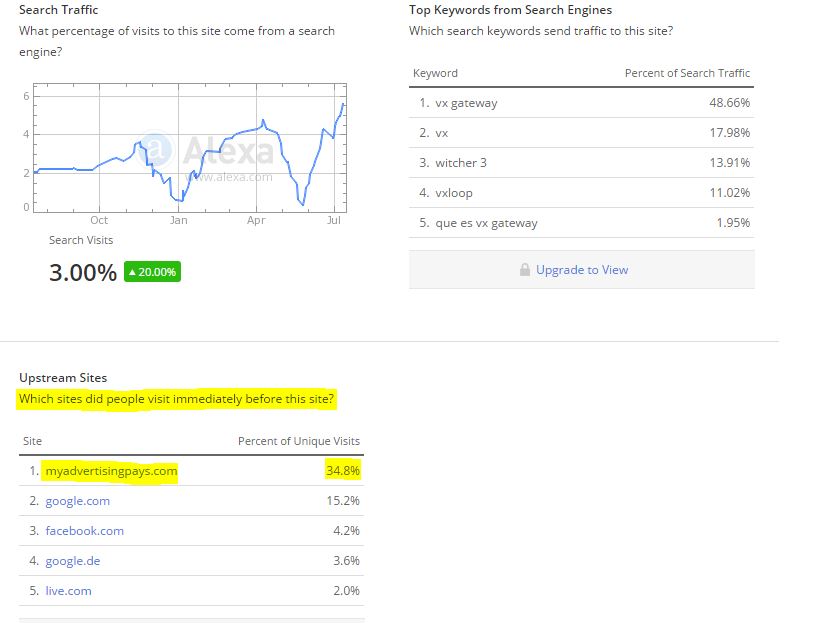The image size is (818, 623).
Task: Click the lock icon beside Upgrade to View
Action: point(525,270)
